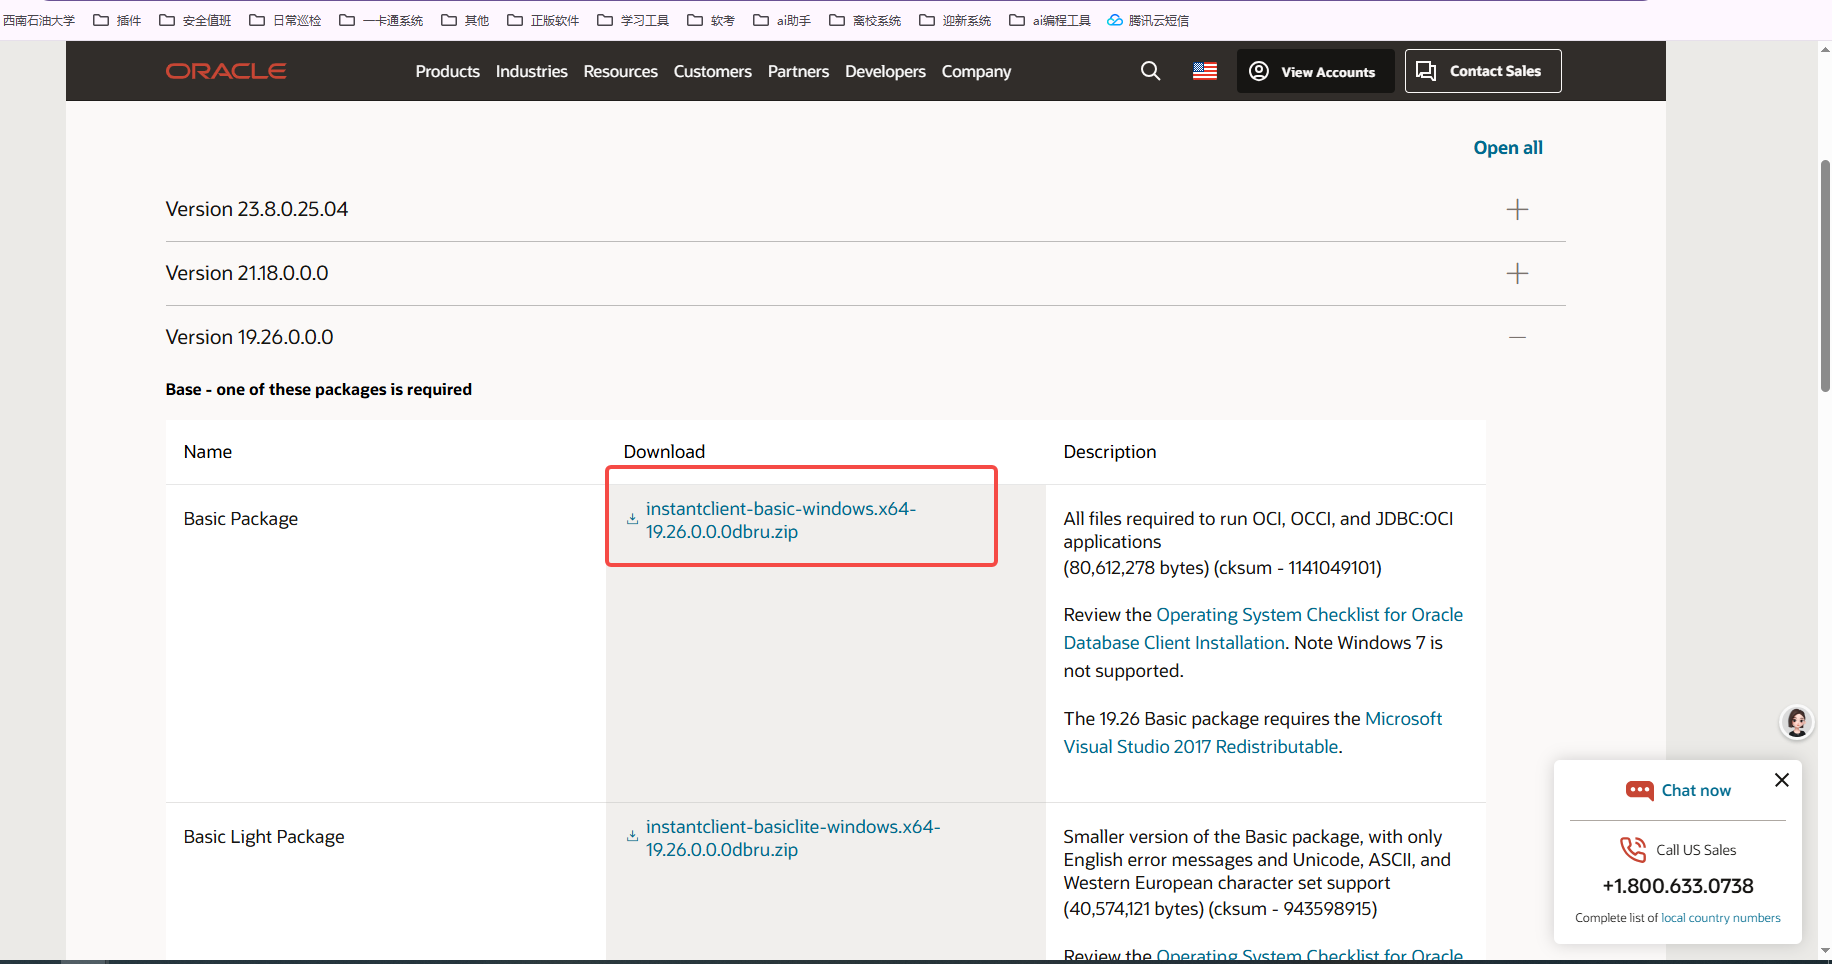Expand Version 21.18.0.0.0 section
1832x964 pixels.
coord(1517,272)
